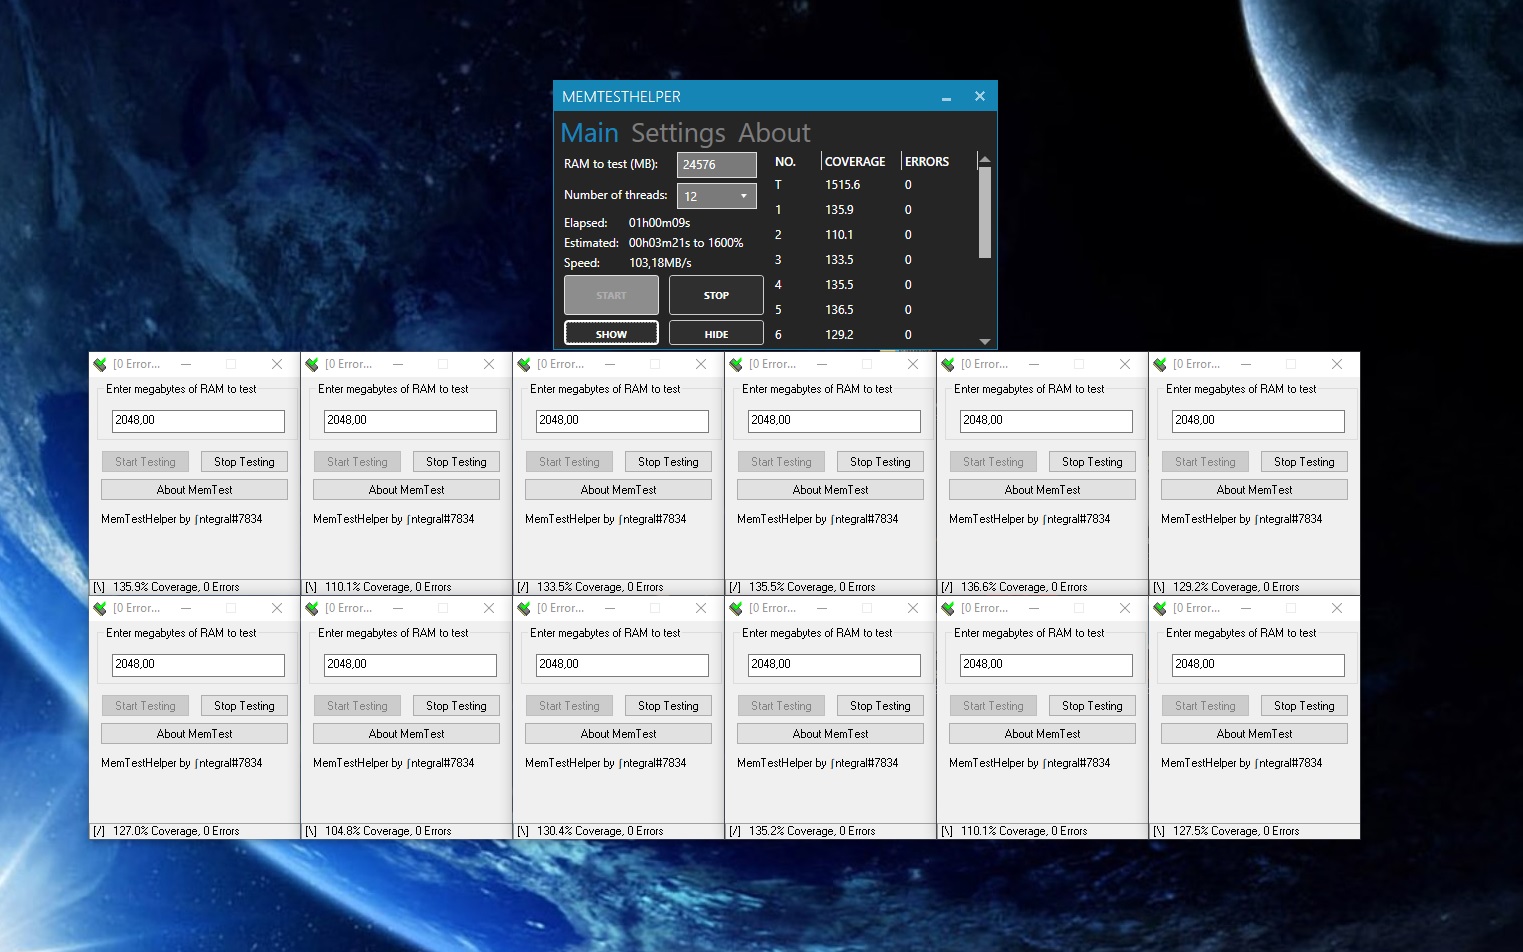Click the coverage list scrollbar down arrow
The height and width of the screenshot is (952, 1523).
point(984,340)
